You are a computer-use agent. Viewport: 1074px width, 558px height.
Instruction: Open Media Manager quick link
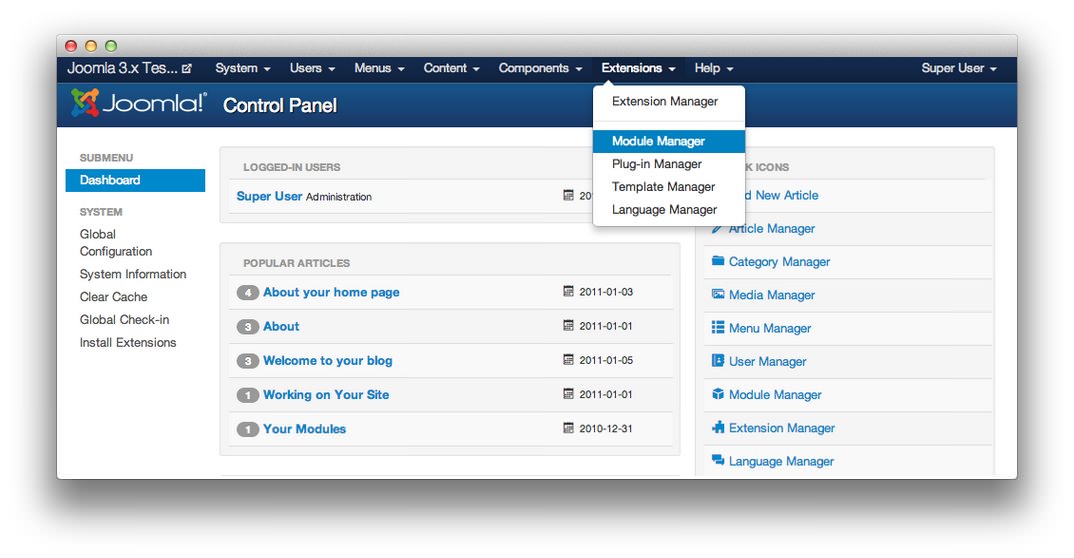772,295
